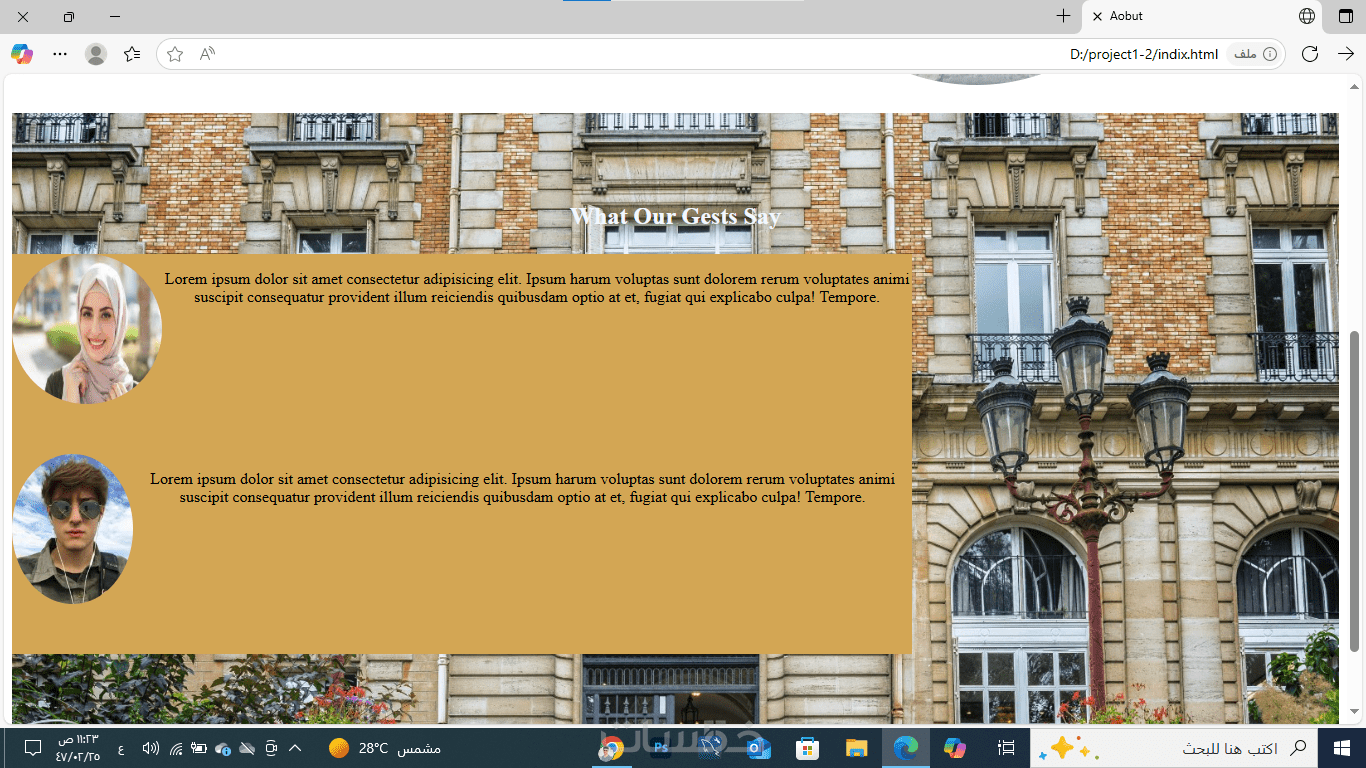Click the scrollbar up arrow
The height and width of the screenshot is (768, 1366).
pos(1355,88)
